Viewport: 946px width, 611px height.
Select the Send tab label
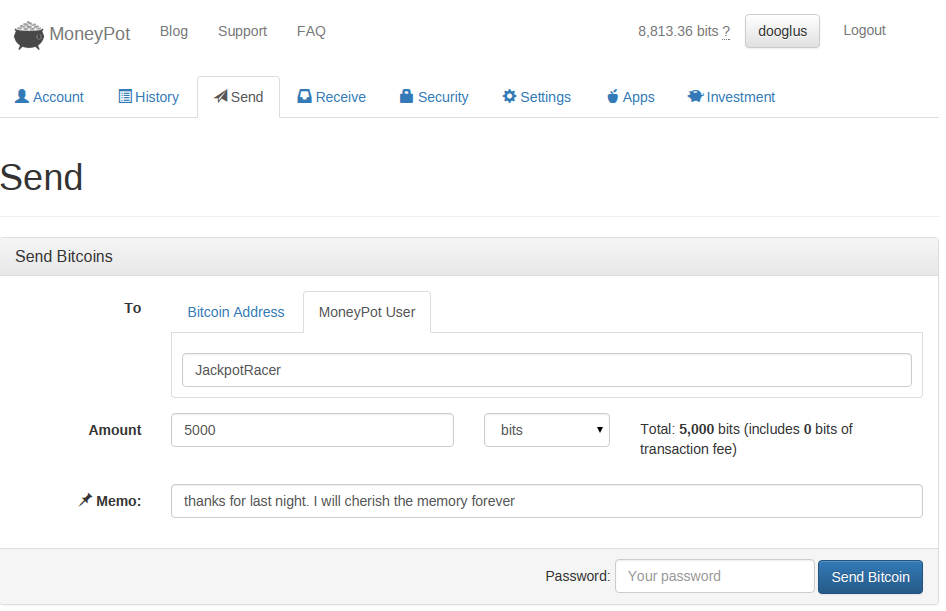pos(247,97)
